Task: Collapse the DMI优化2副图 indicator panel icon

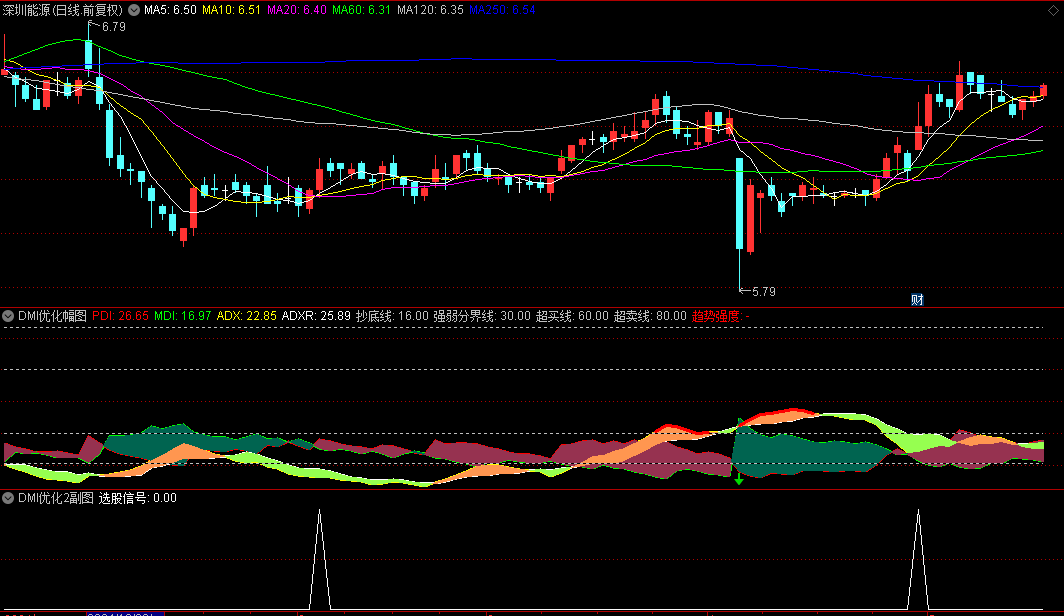Action: click(x=8, y=498)
